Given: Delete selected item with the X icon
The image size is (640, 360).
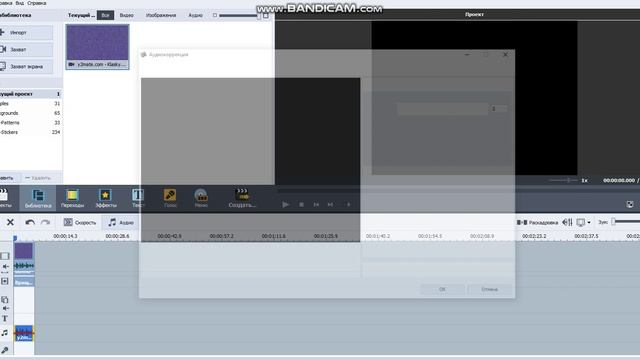Looking at the screenshot, I should 10,222.
